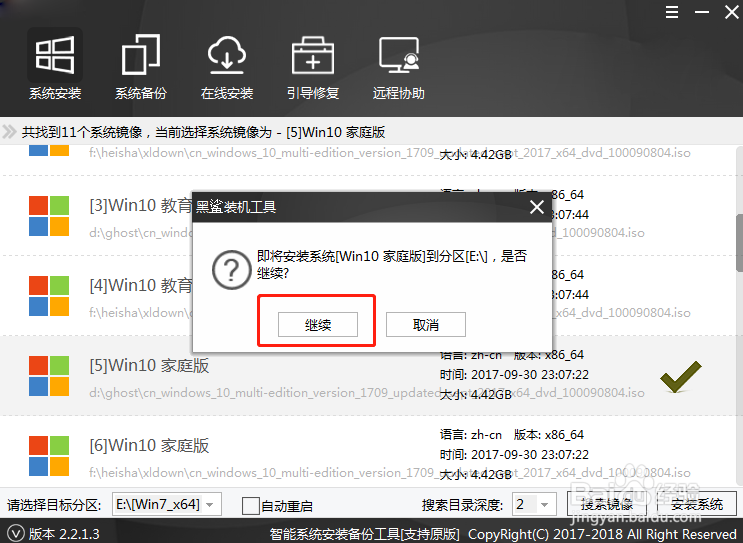
Task: Select the [5]Win10 家庭版 image title
Action: click(x=149, y=365)
